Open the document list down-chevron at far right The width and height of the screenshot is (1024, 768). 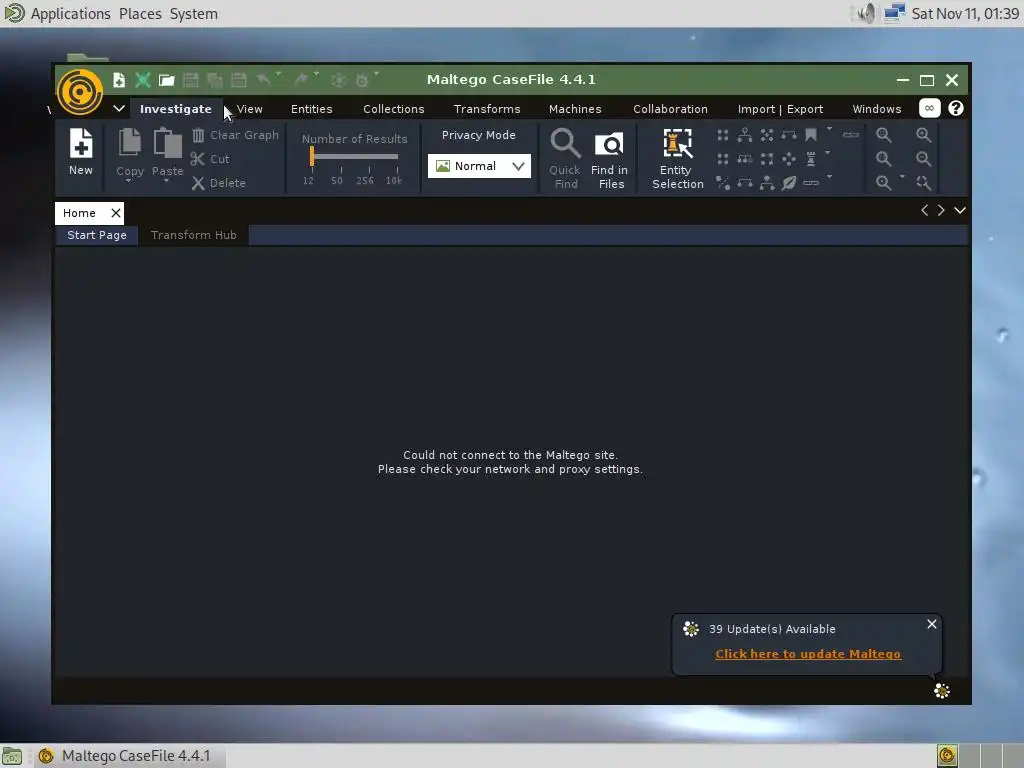click(x=959, y=210)
